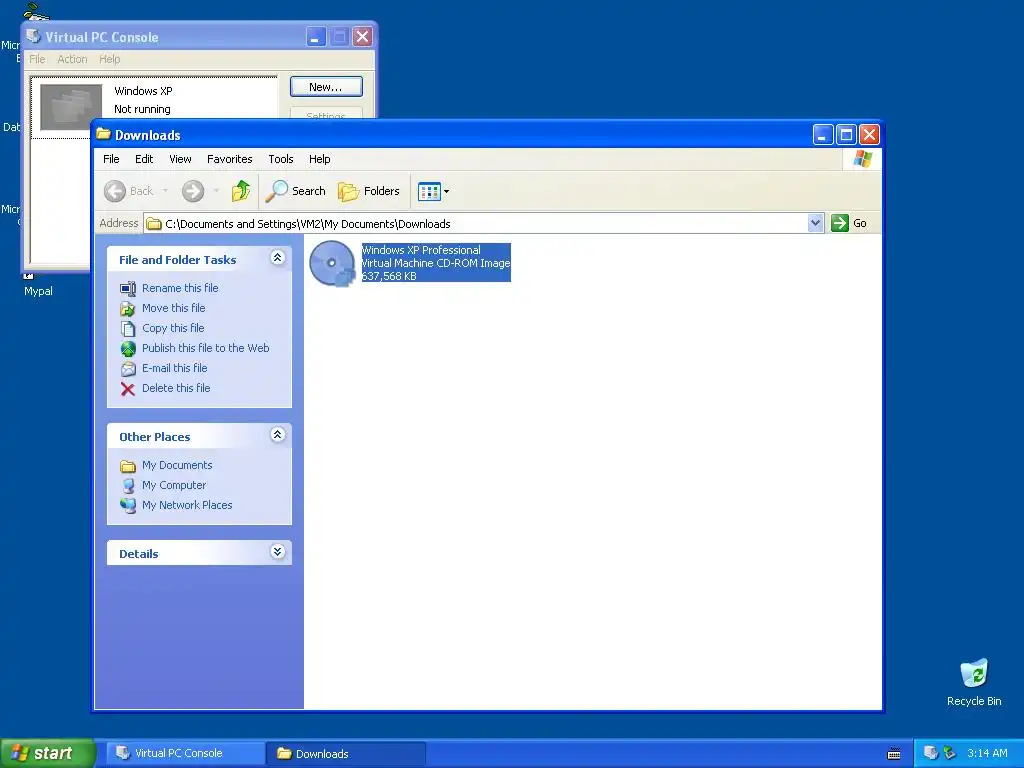Click the 3:14 AM clock
This screenshot has width=1024, height=768.
[987, 753]
